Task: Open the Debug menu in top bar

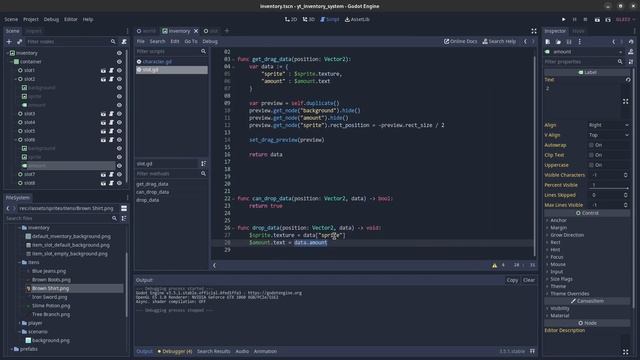Action: pos(51,19)
